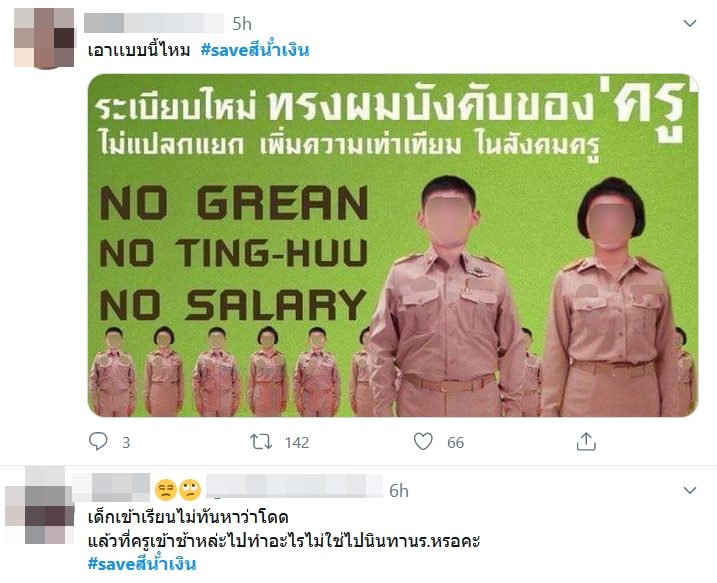Retweet the first tweet with the image
This screenshot has height=583, width=717.
pyautogui.click(x=261, y=442)
